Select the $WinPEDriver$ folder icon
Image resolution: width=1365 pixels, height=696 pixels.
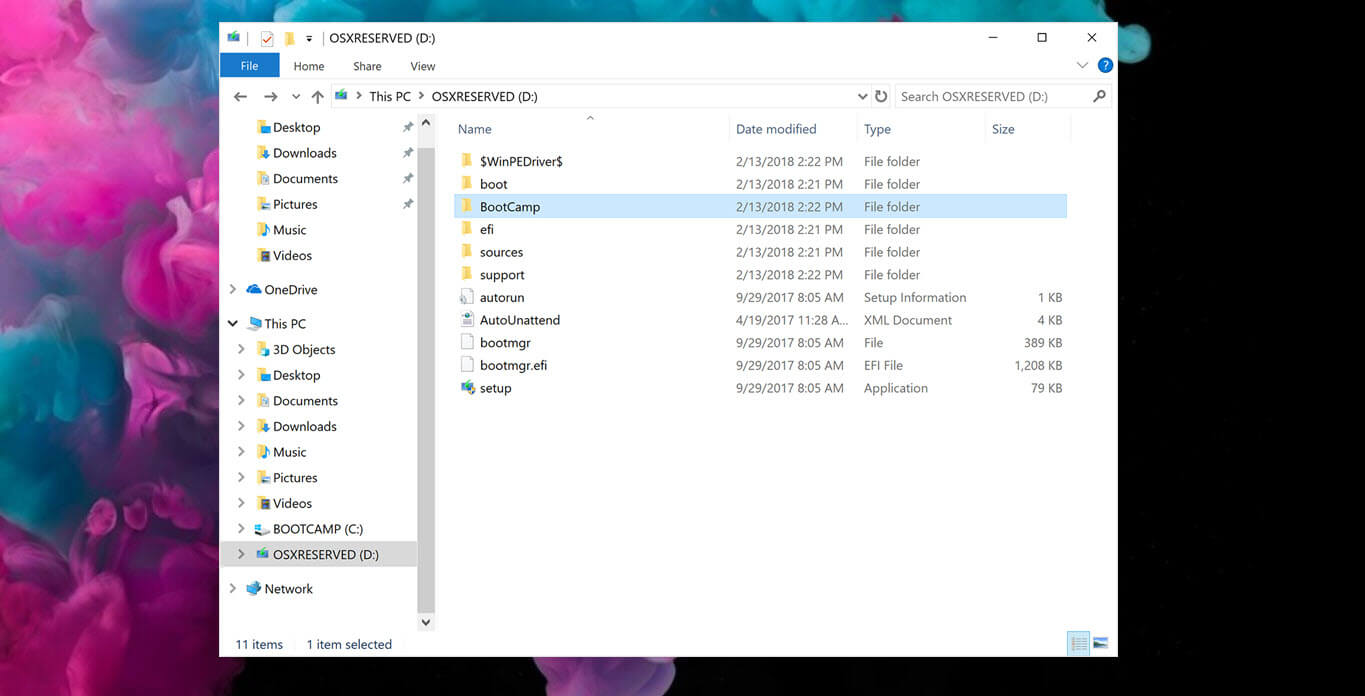pos(467,161)
